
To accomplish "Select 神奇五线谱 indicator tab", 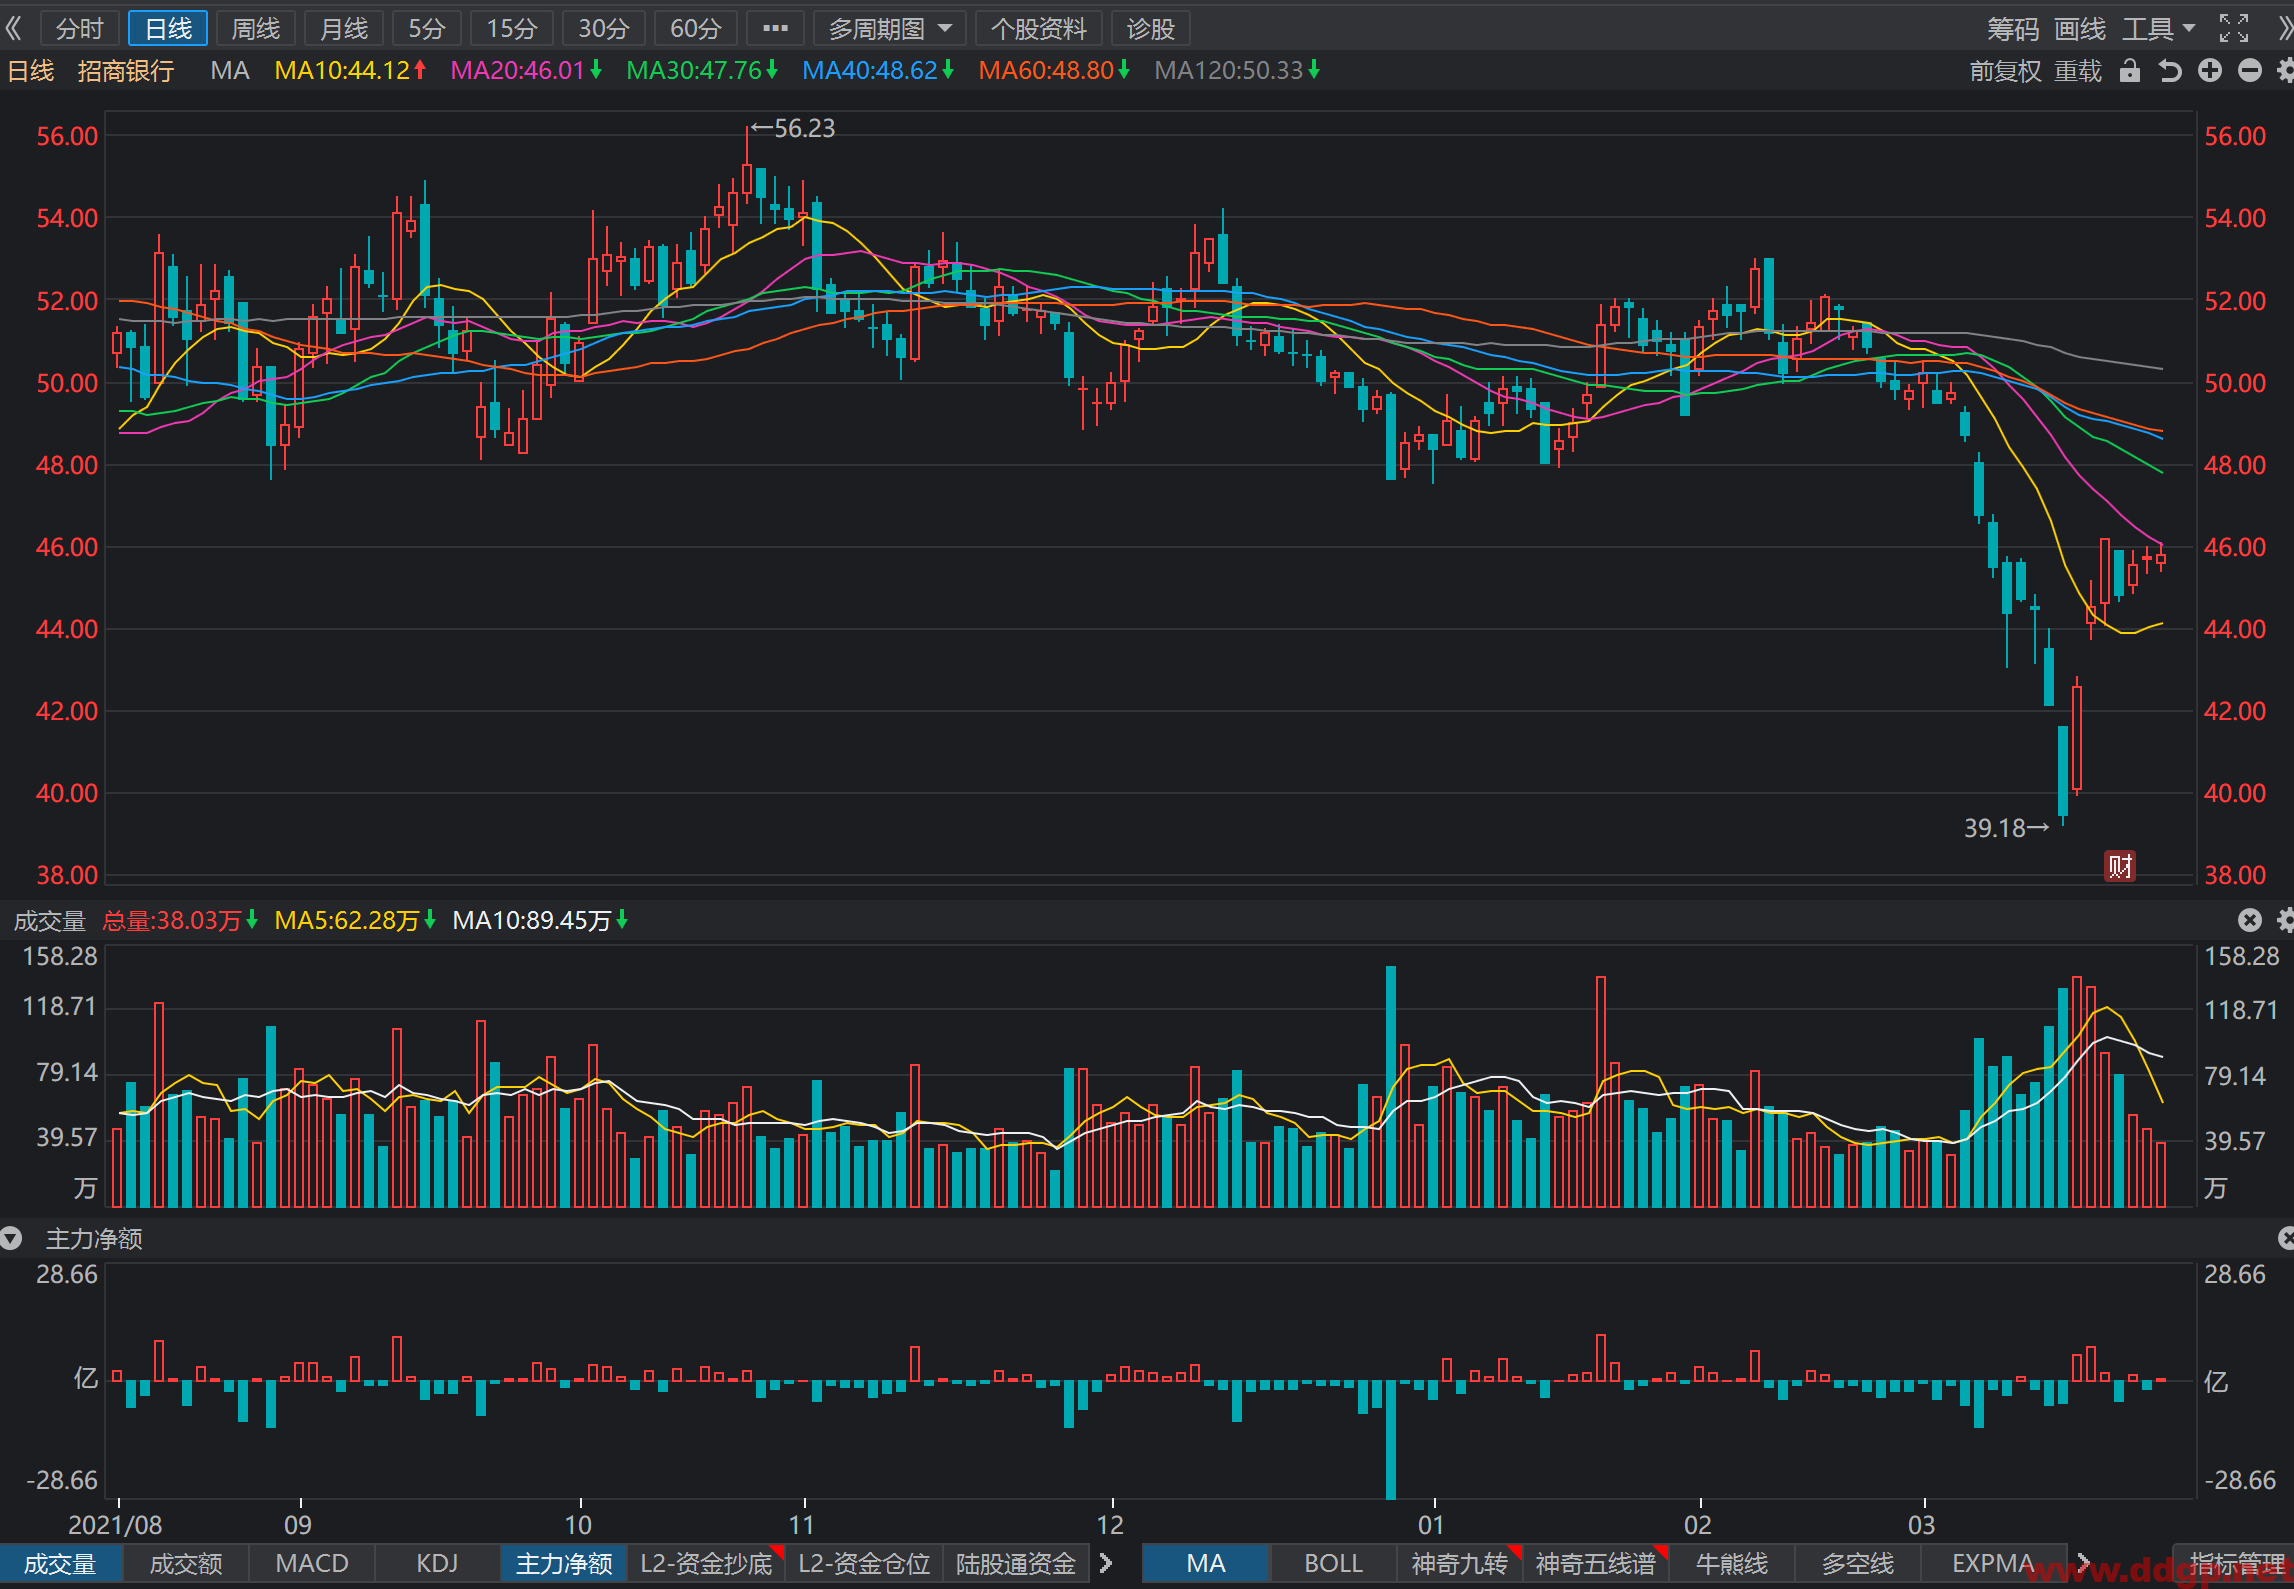I will (x=1596, y=1563).
